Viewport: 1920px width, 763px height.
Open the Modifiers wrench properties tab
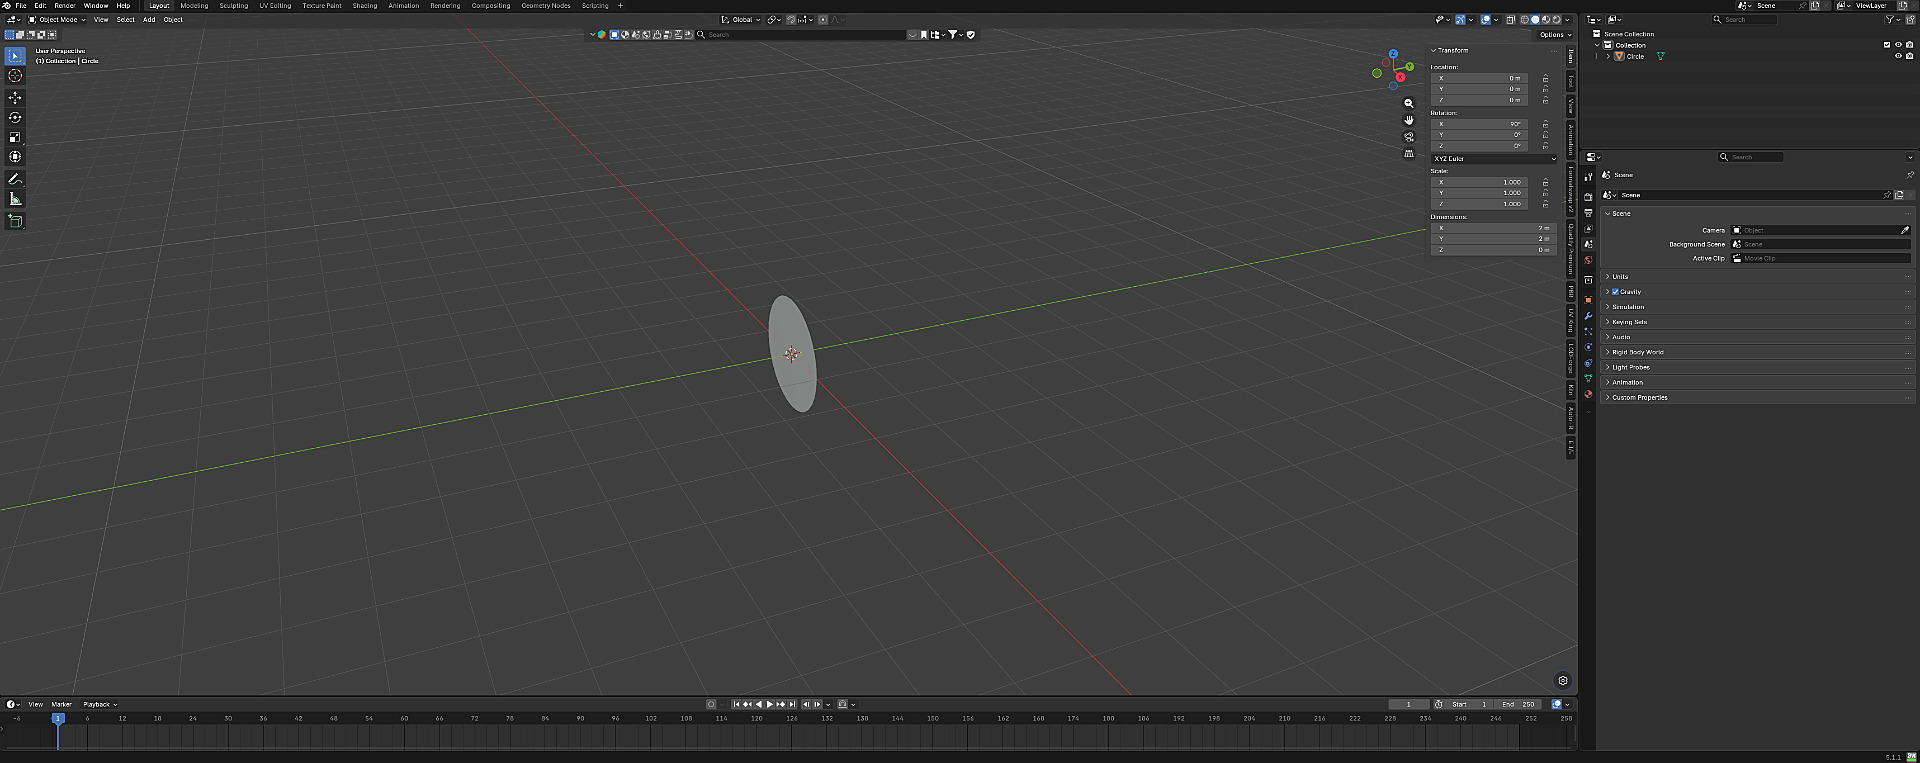click(1588, 316)
